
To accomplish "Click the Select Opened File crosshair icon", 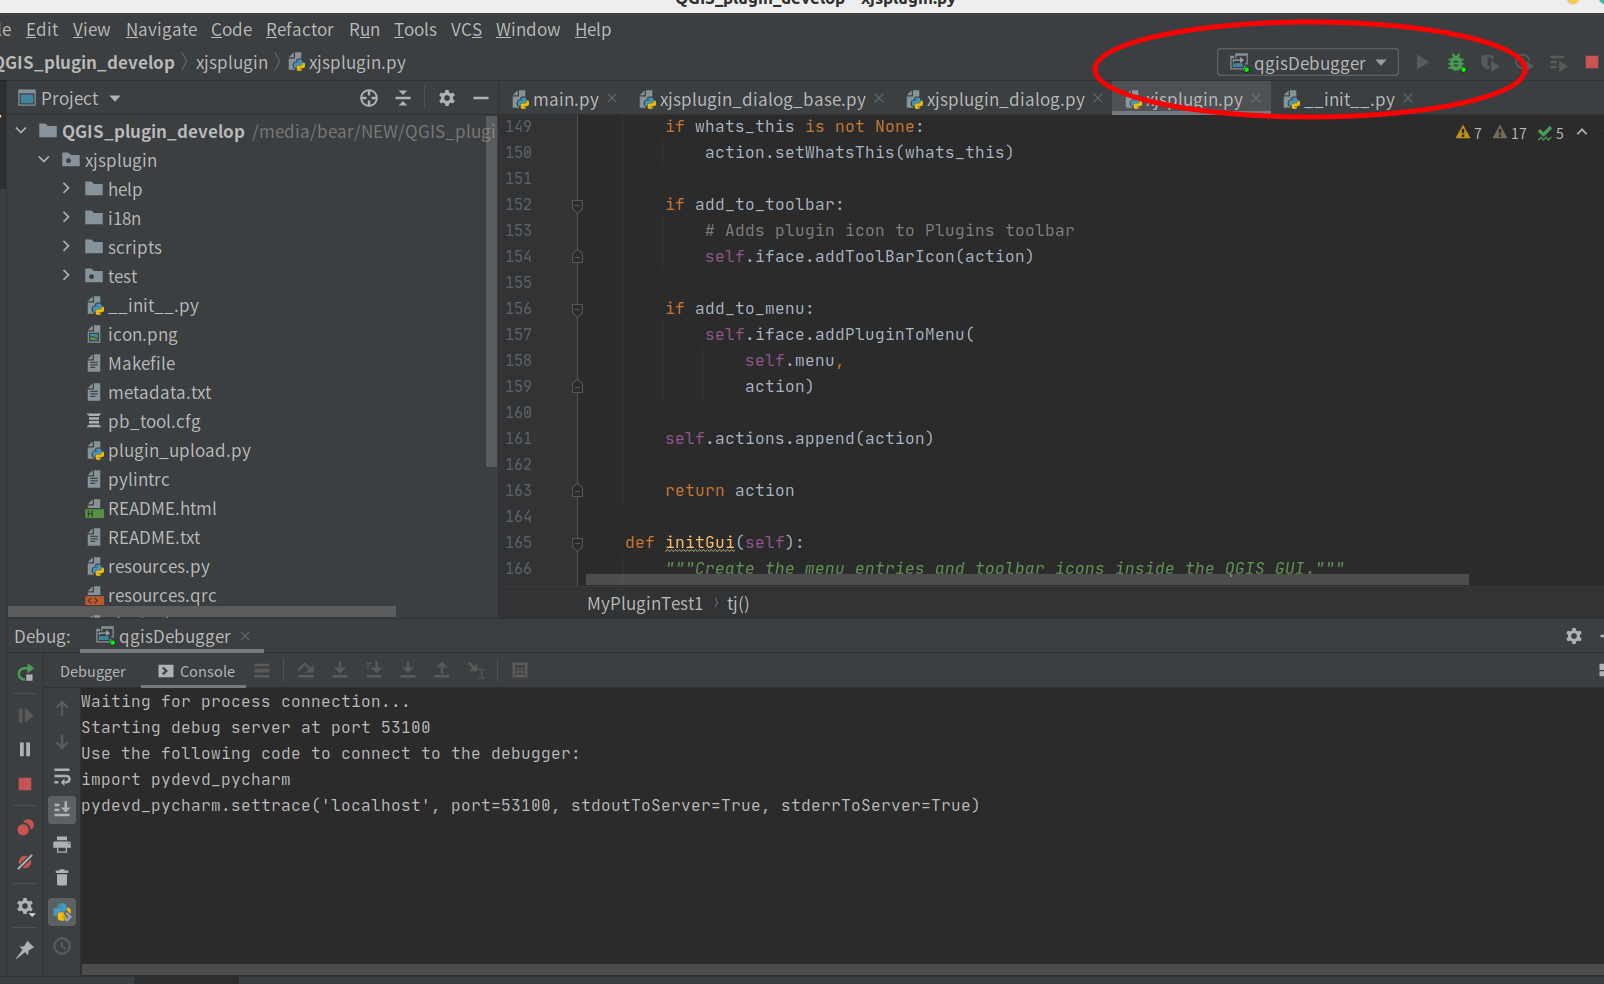I will click(x=369, y=98).
